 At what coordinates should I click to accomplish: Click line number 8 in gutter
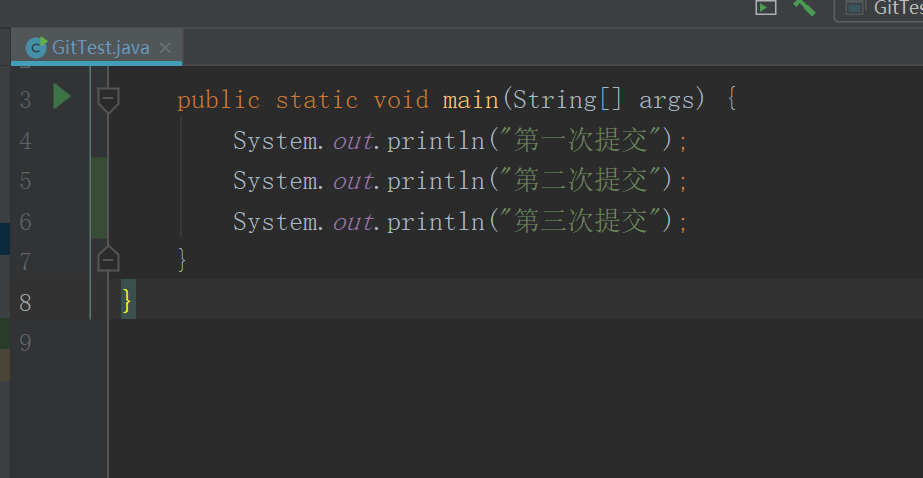25,302
